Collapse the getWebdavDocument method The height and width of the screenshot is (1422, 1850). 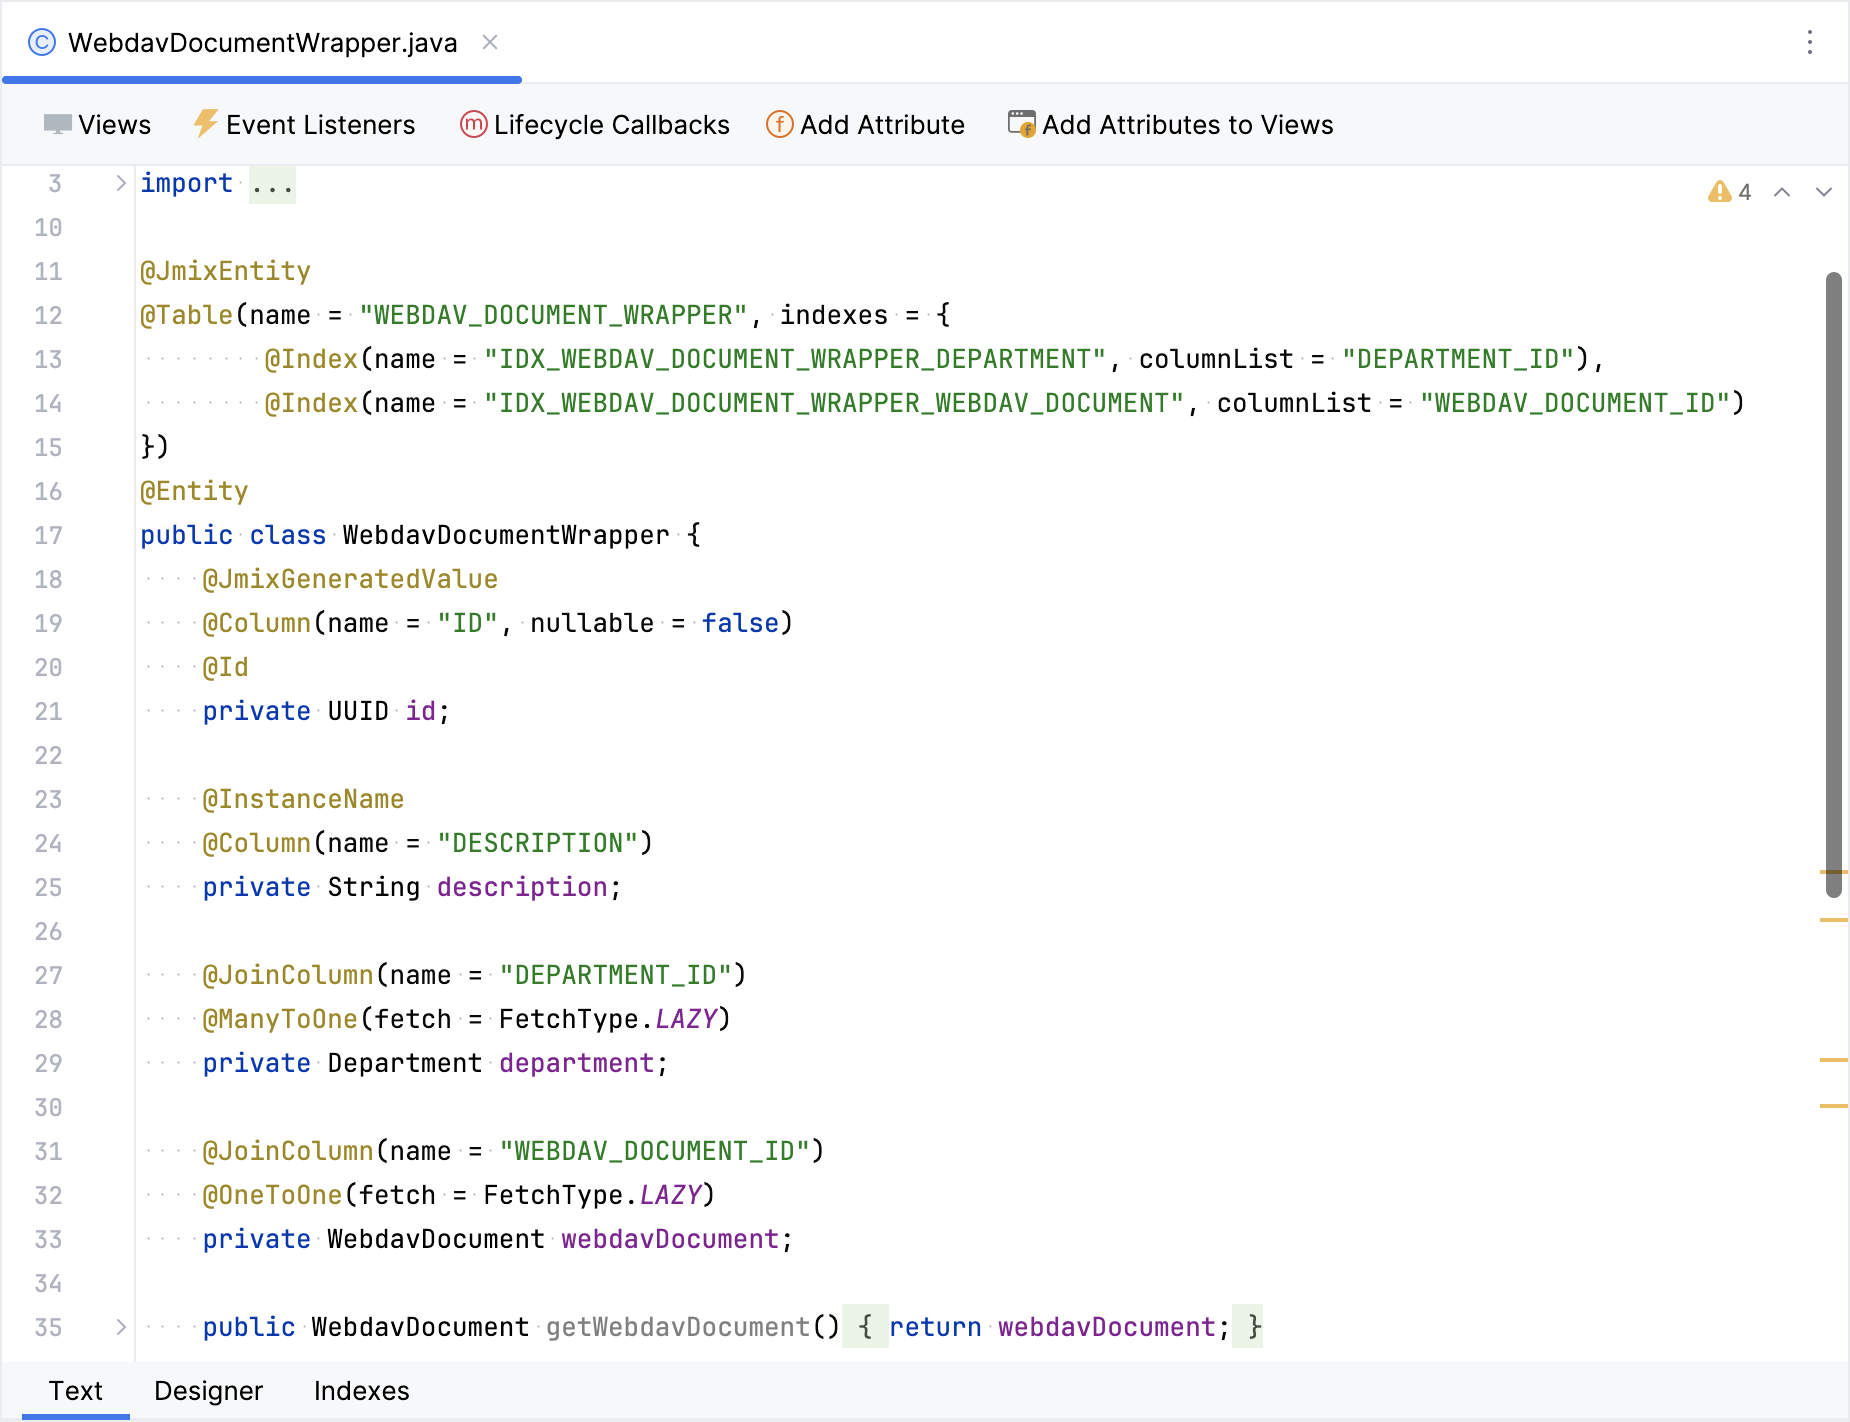(120, 1327)
